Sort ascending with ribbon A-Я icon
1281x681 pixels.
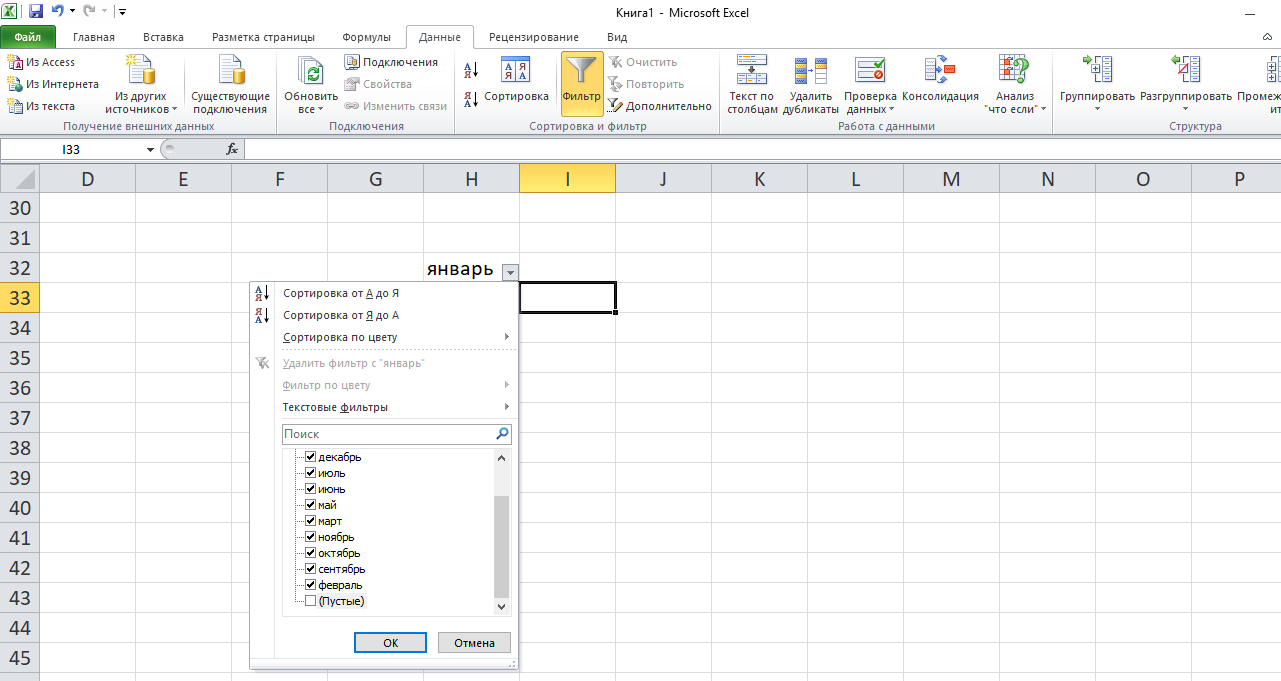tap(471, 70)
